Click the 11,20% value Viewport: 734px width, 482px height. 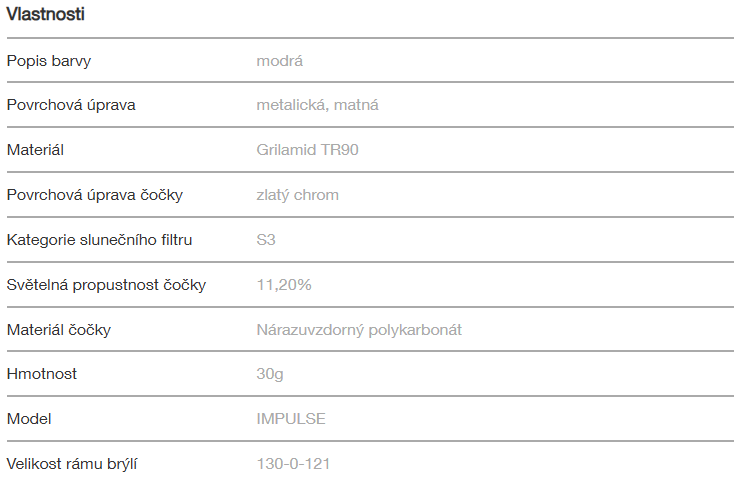(284, 285)
